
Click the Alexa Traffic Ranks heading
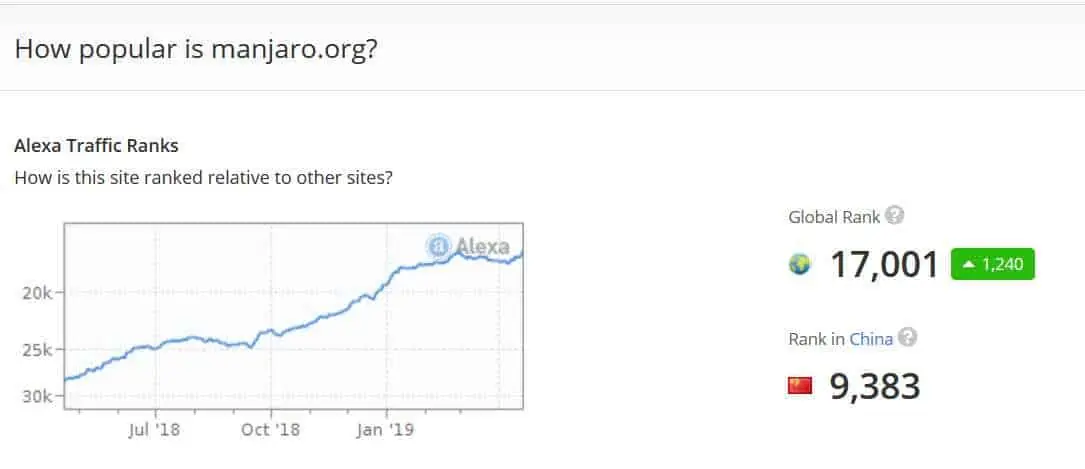[96, 146]
